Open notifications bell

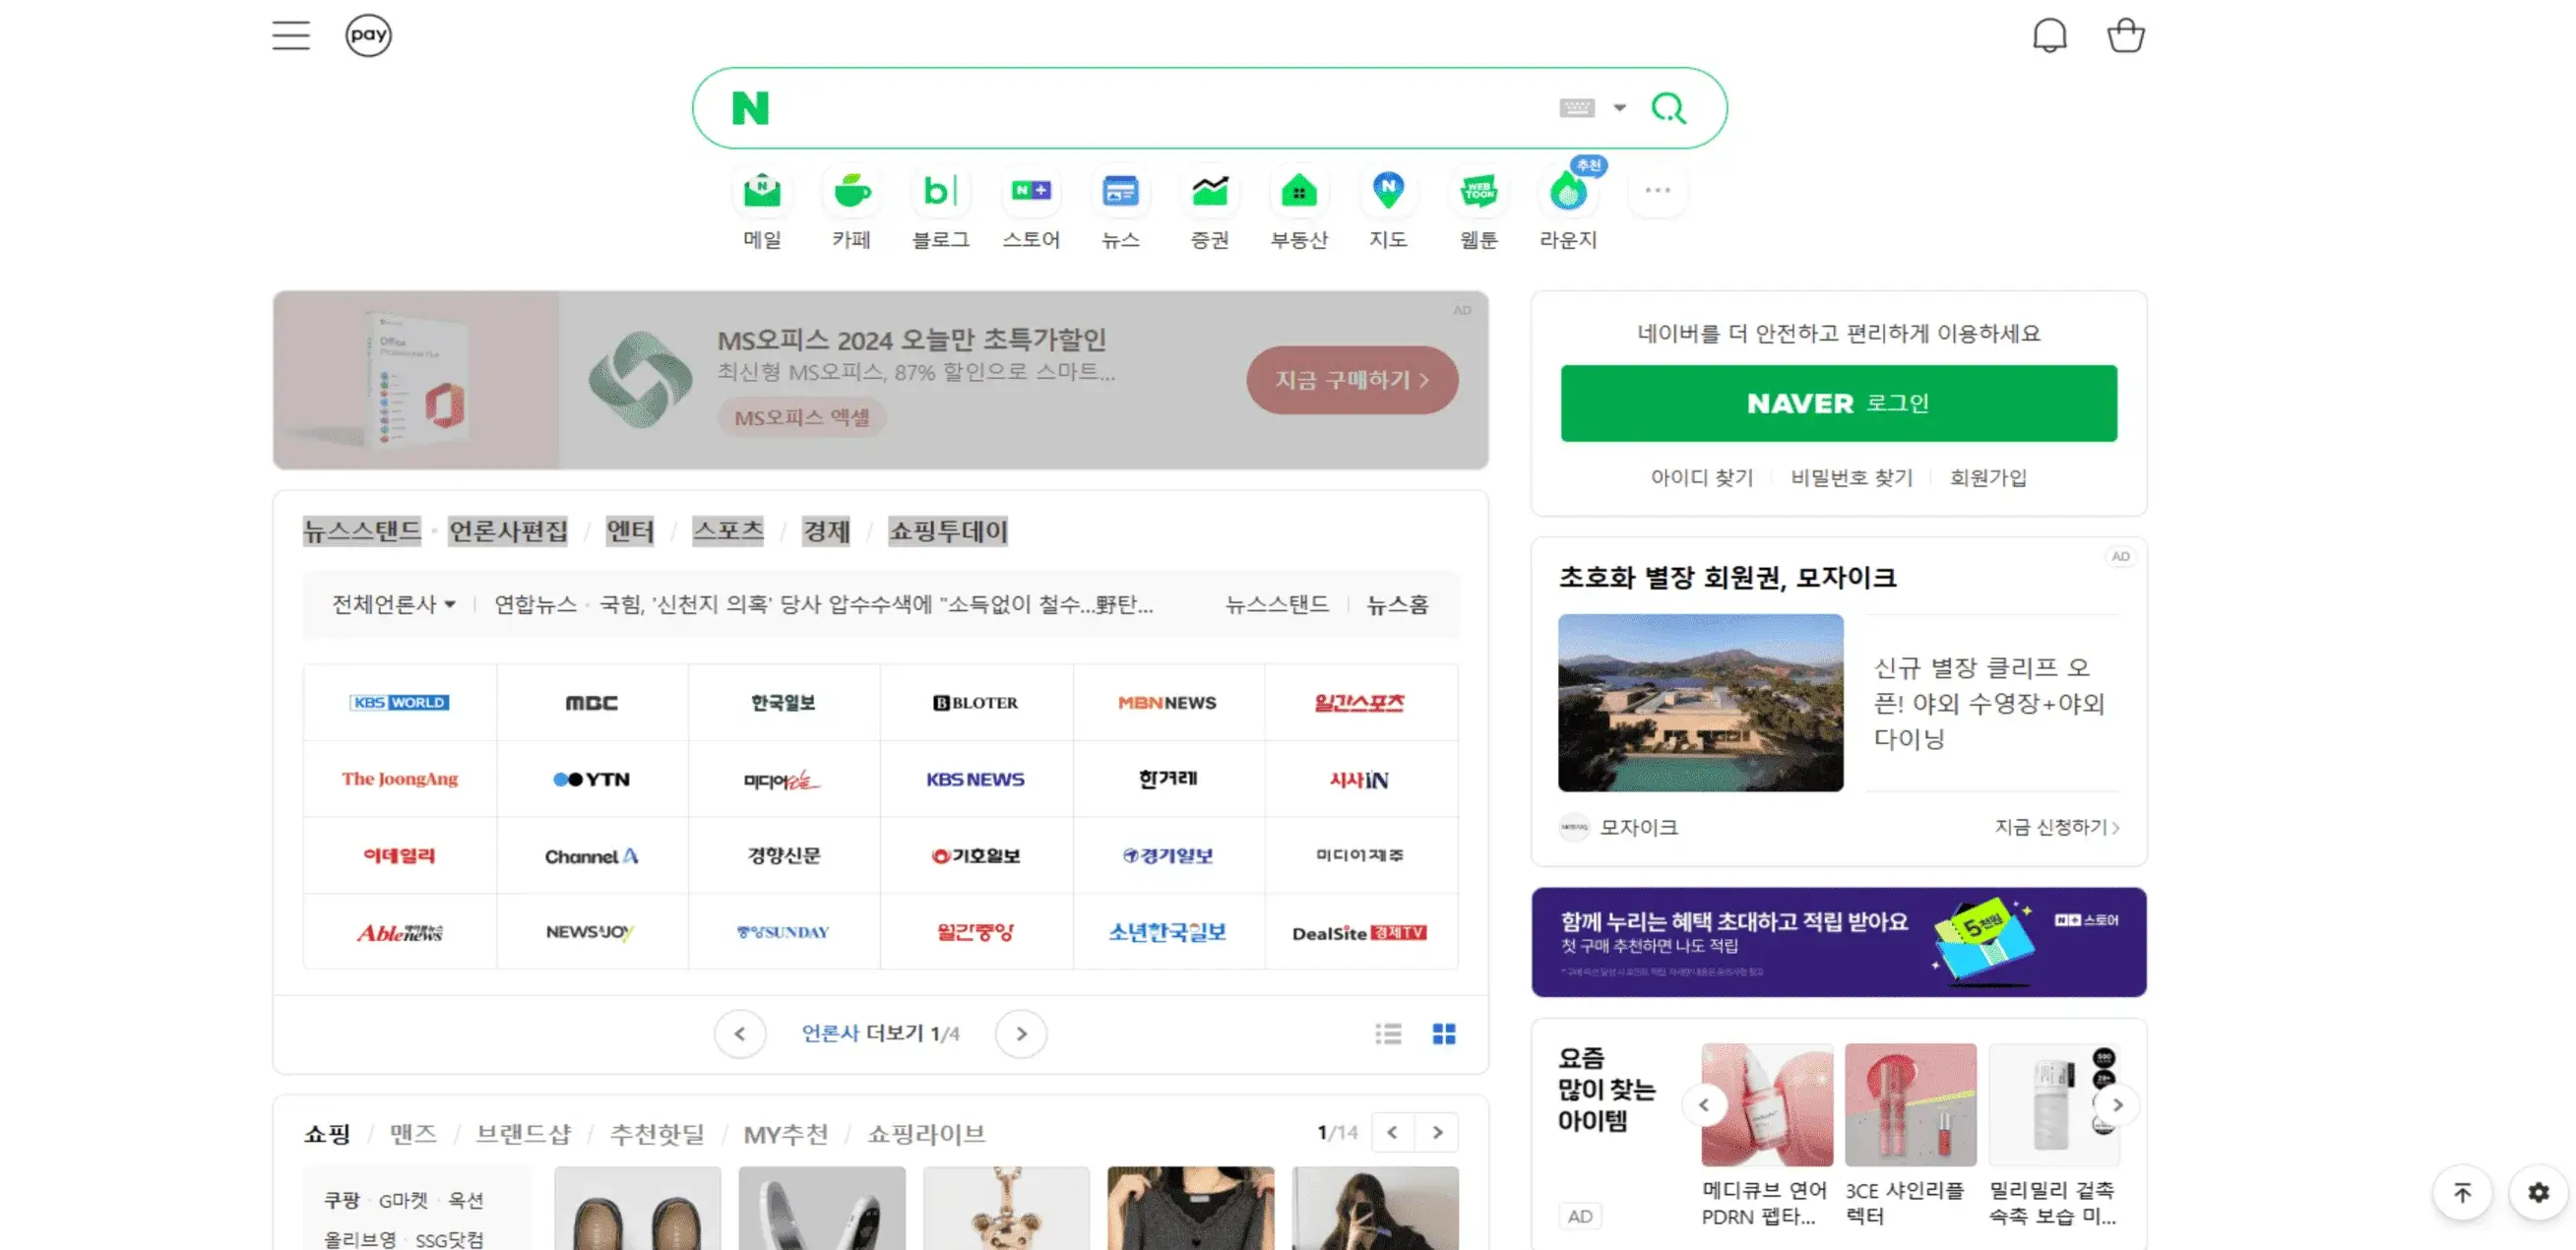2049,35
